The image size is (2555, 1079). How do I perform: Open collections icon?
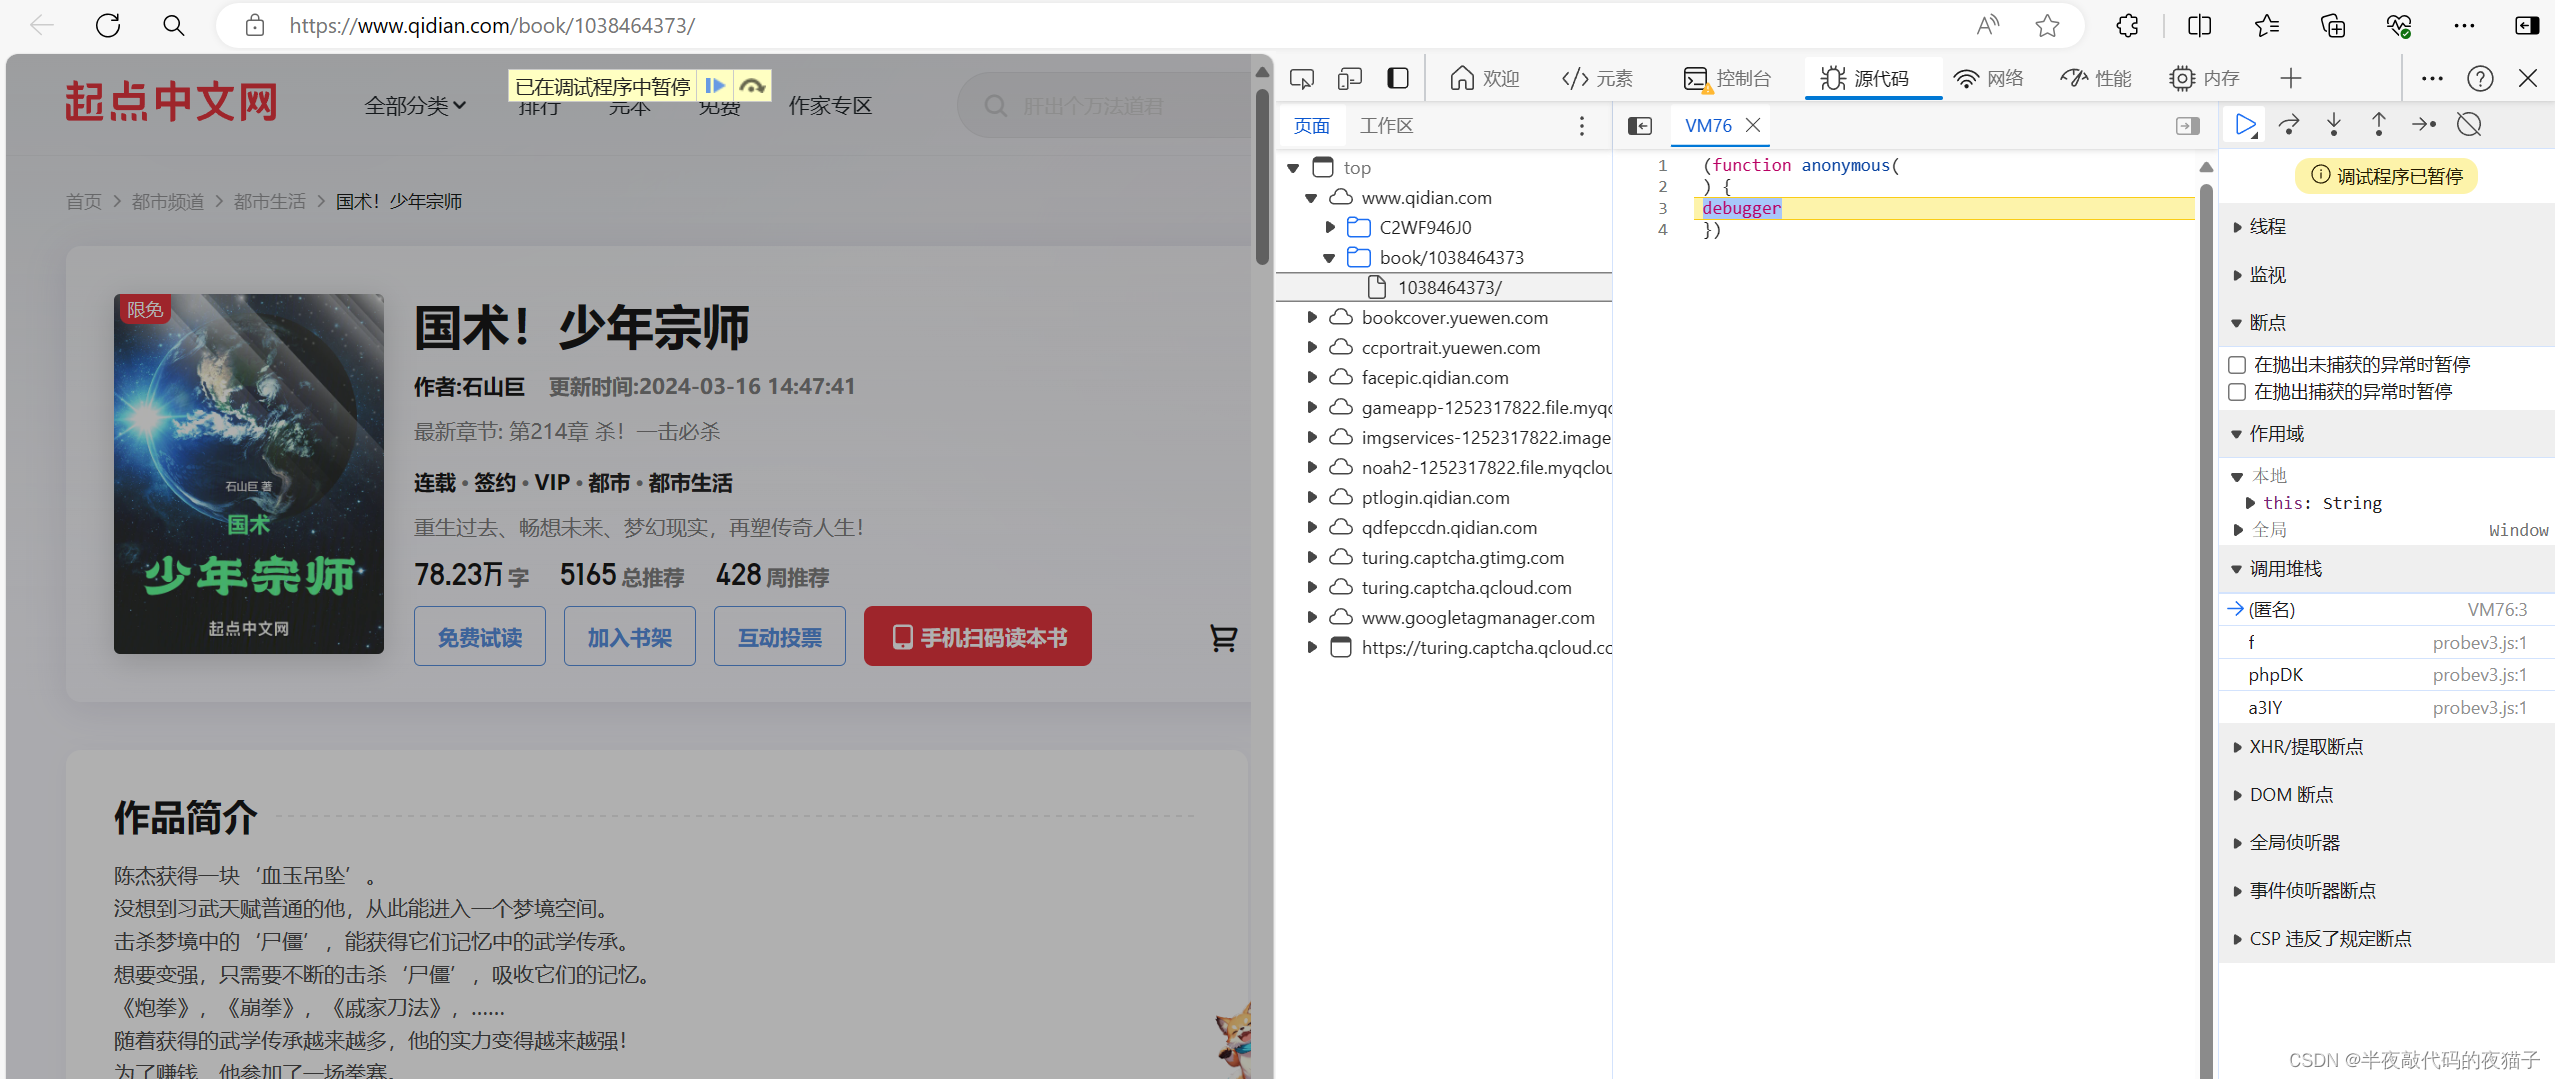pyautogui.click(x=2333, y=25)
